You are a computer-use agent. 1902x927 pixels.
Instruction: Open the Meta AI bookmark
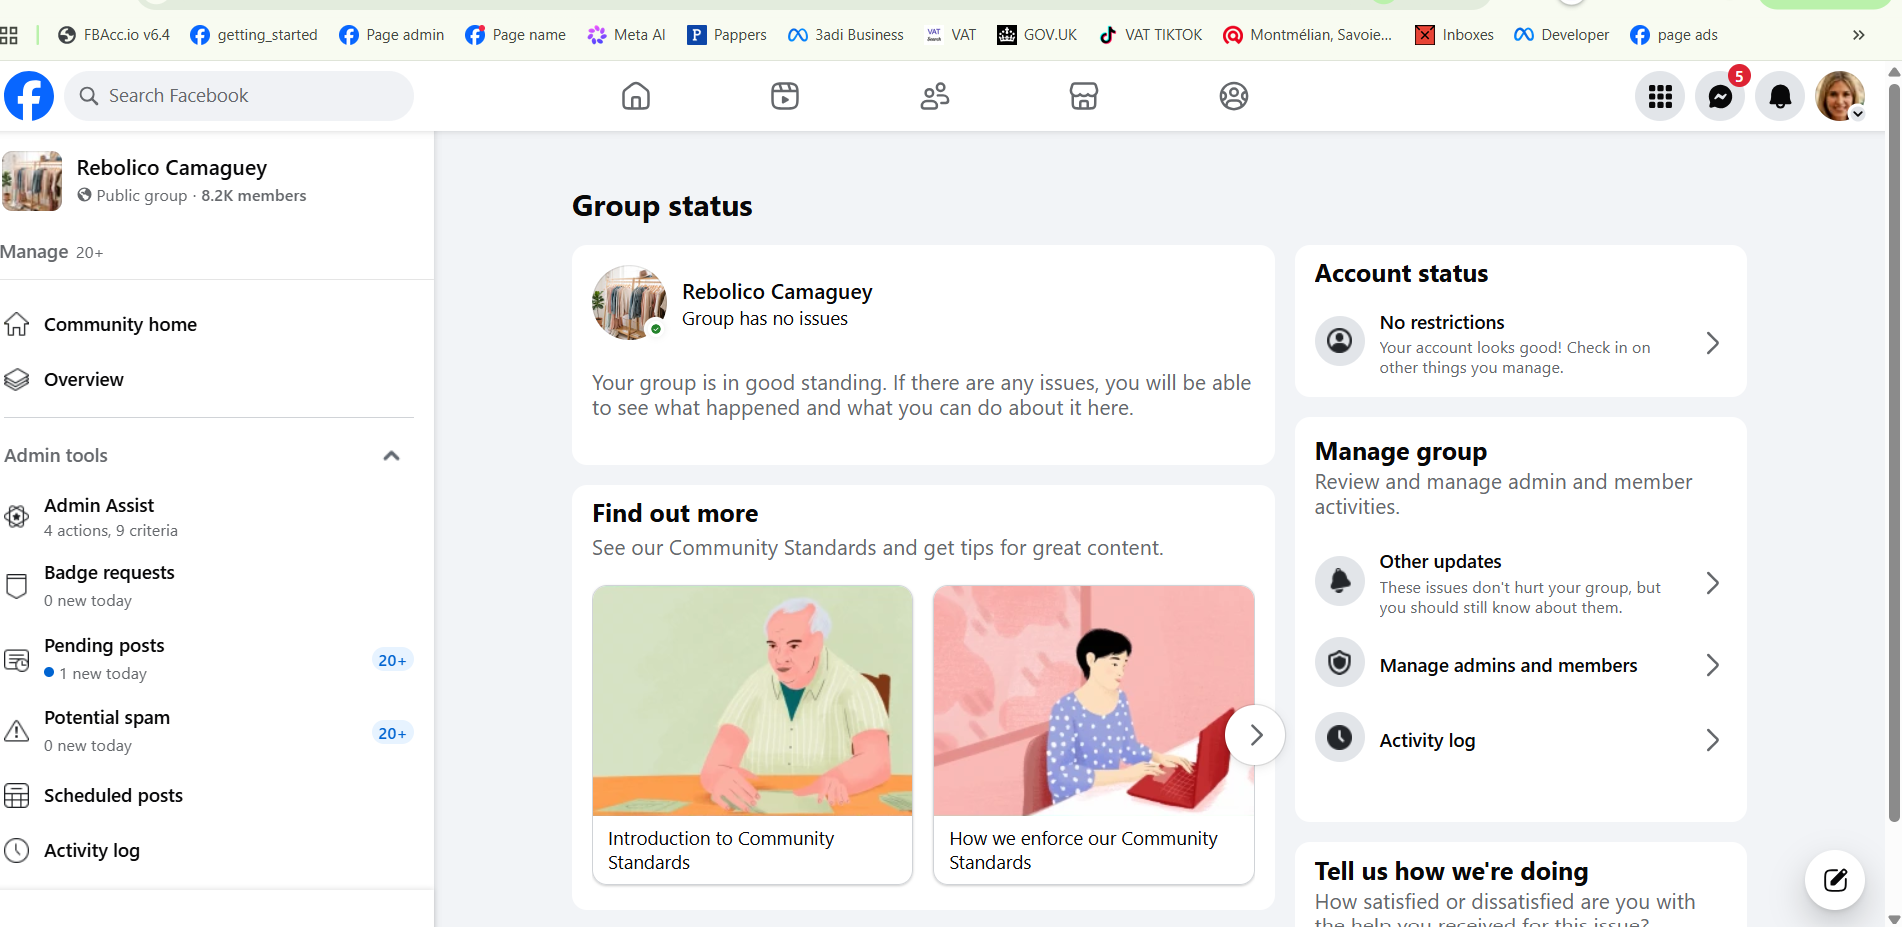[626, 35]
